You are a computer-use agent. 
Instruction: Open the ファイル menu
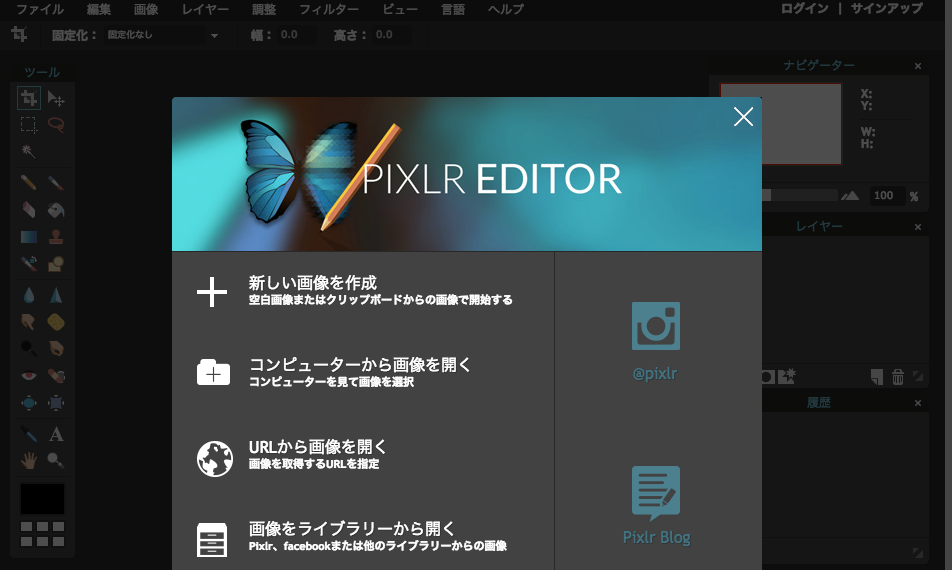[39, 9]
